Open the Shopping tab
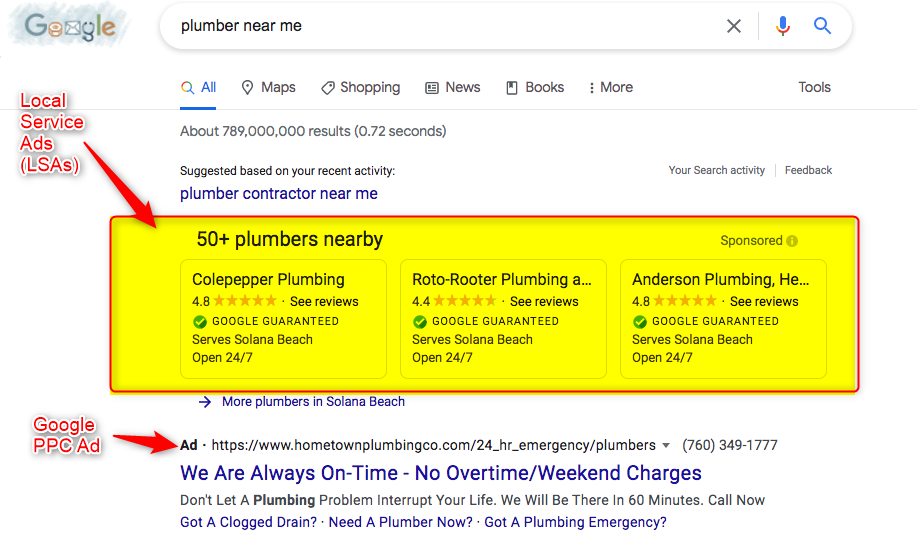This screenshot has height=551, width=917. [361, 88]
